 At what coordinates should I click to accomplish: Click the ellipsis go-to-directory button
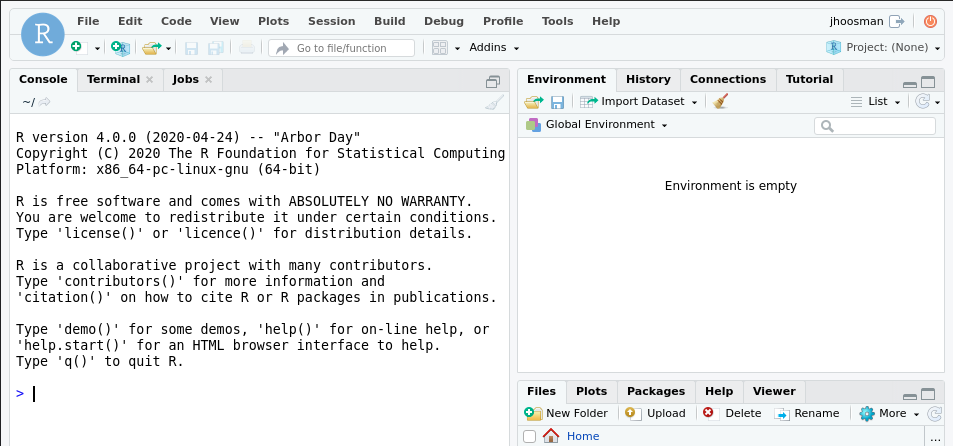(x=934, y=437)
